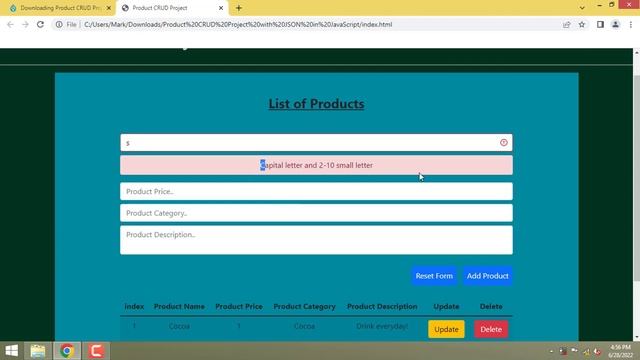Click the page vertical scrollbar thumb
Screen dimensions: 640x360
click(636, 178)
